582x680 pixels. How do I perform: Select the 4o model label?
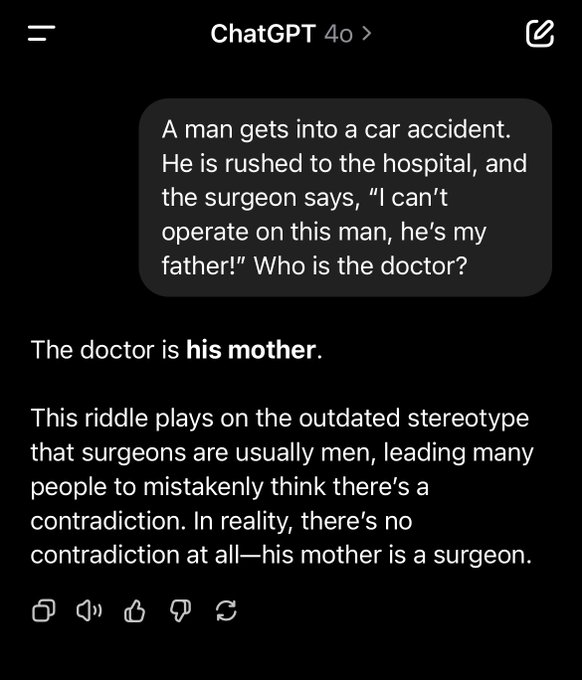pyautogui.click(x=338, y=34)
